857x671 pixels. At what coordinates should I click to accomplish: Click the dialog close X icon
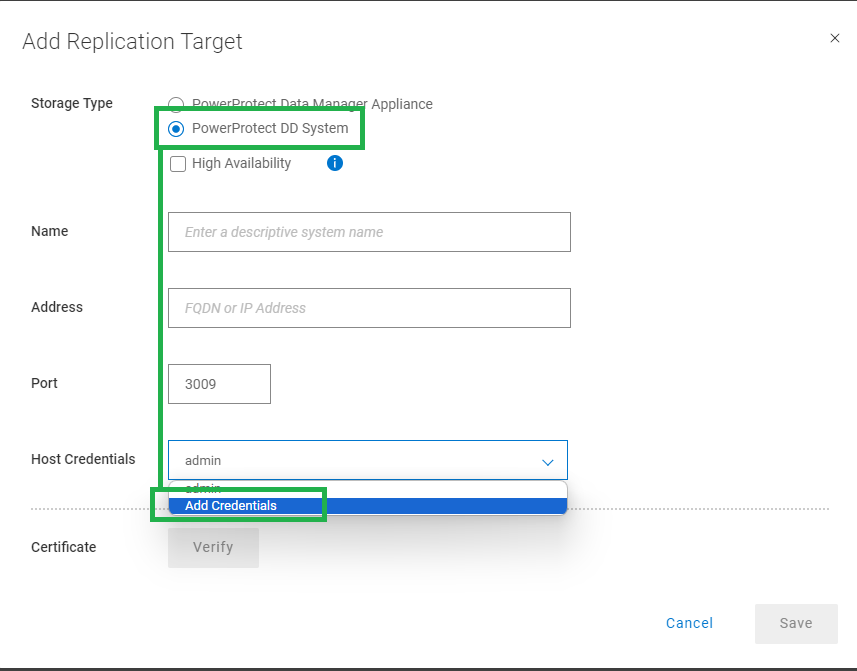click(835, 38)
